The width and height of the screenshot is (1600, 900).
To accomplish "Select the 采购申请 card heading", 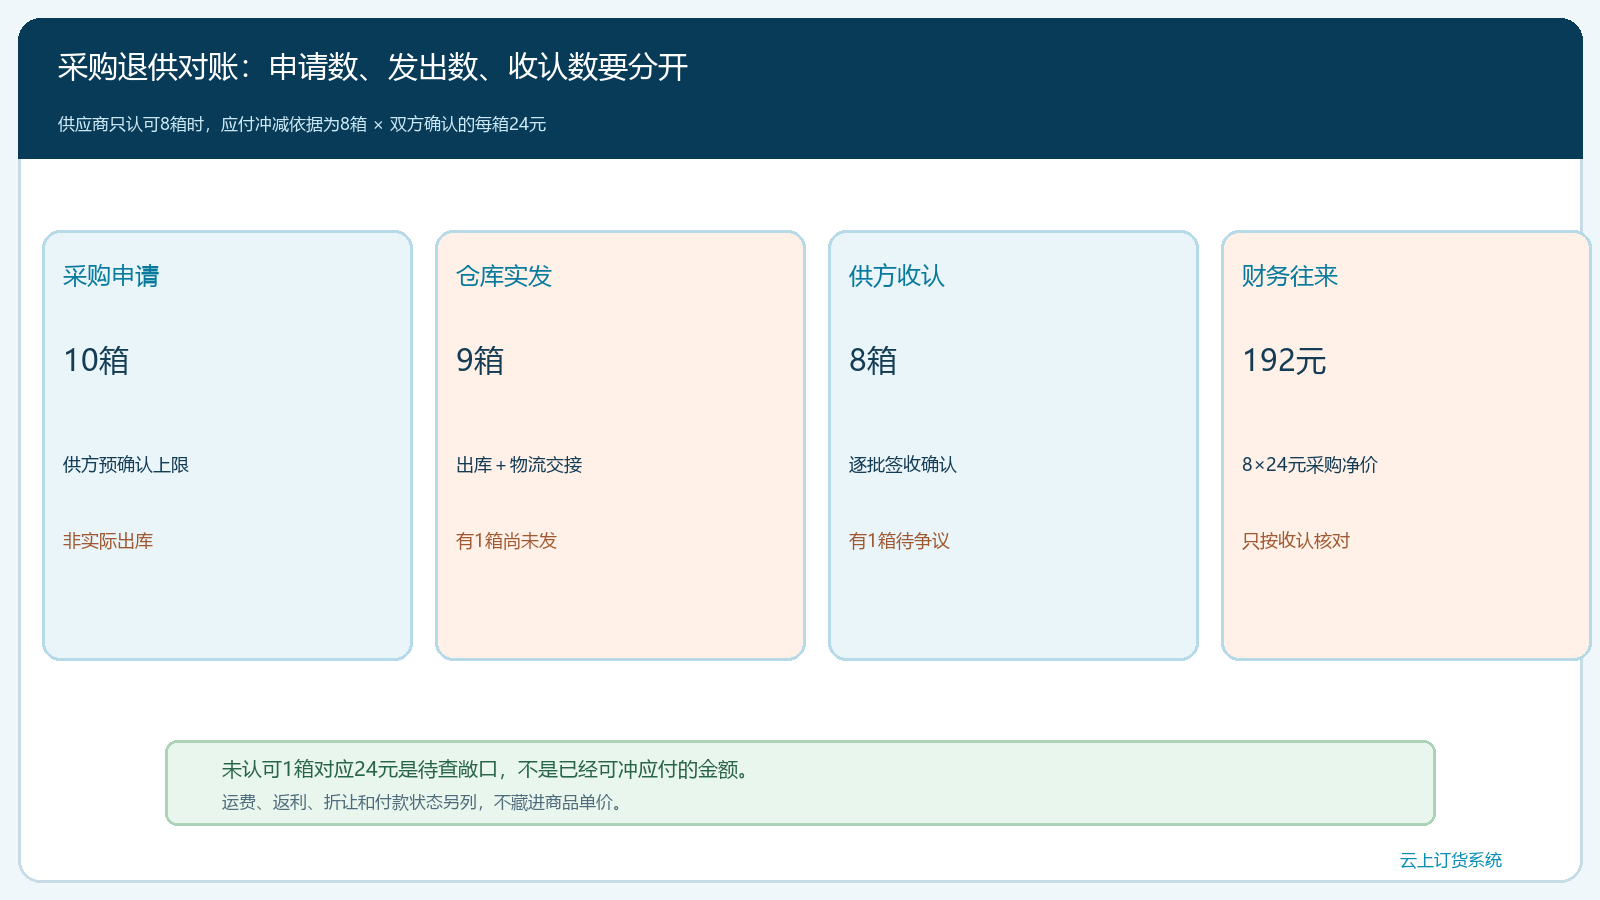I will click(111, 276).
